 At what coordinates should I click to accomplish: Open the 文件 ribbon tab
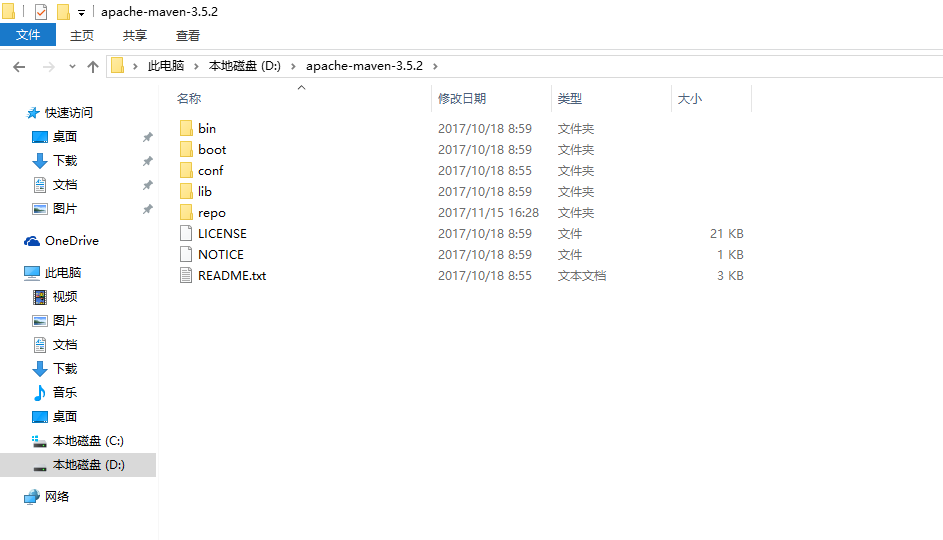[x=28, y=35]
